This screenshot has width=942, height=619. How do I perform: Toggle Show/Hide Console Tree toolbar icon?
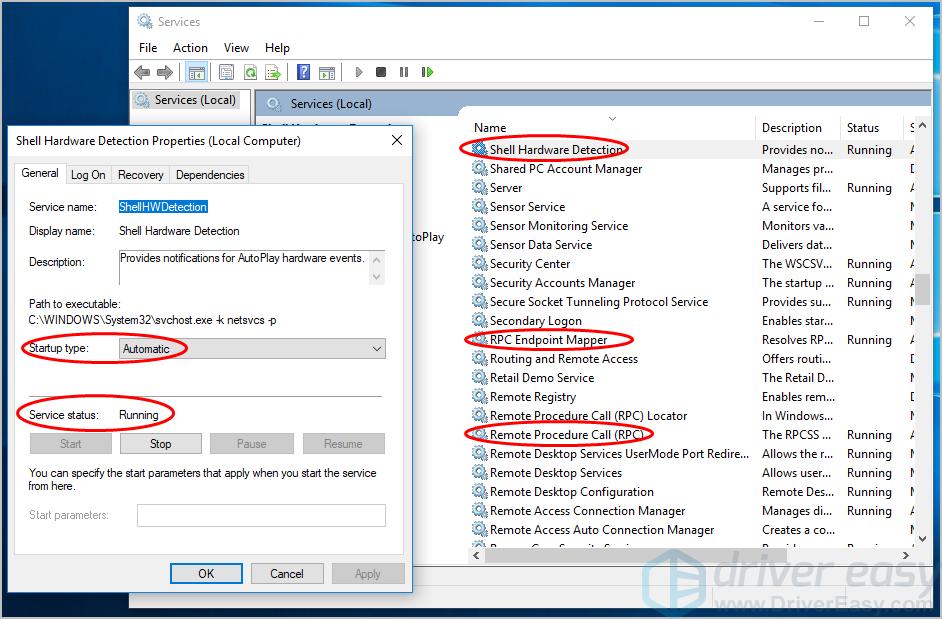(x=196, y=73)
